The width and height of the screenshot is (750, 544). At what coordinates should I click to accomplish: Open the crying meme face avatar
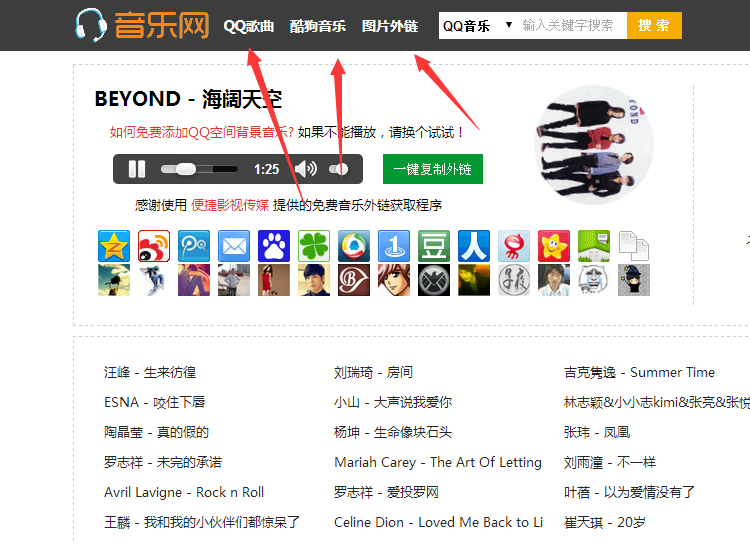[594, 280]
